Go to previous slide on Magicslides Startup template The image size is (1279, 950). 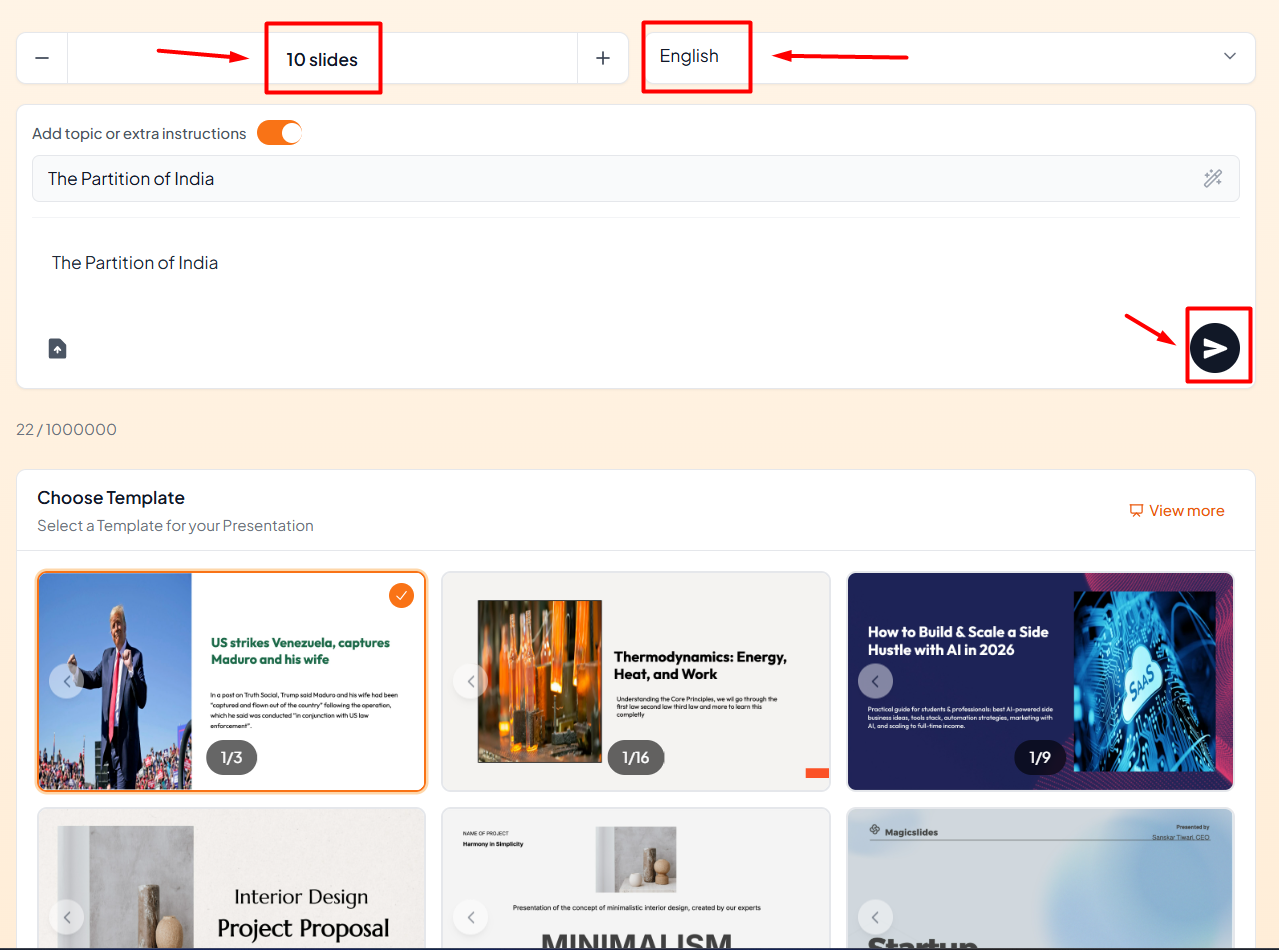pyautogui.click(x=875, y=917)
